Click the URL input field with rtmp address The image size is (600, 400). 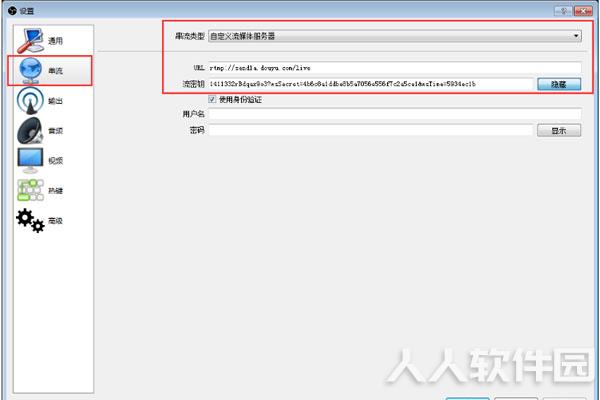(395, 68)
